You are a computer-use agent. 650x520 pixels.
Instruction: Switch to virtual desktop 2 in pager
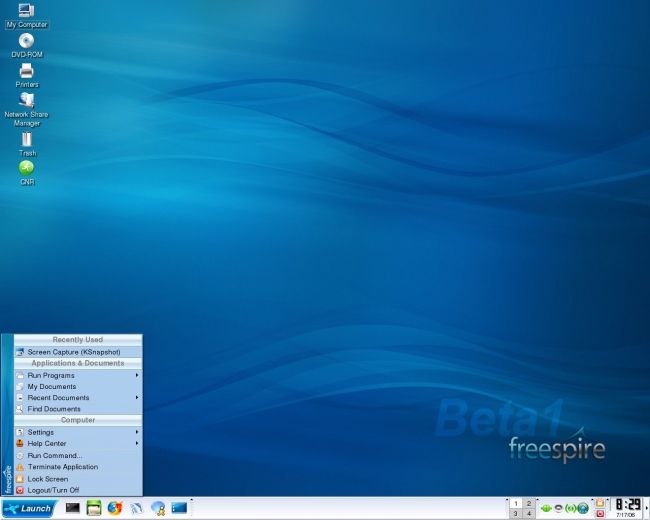pos(528,502)
